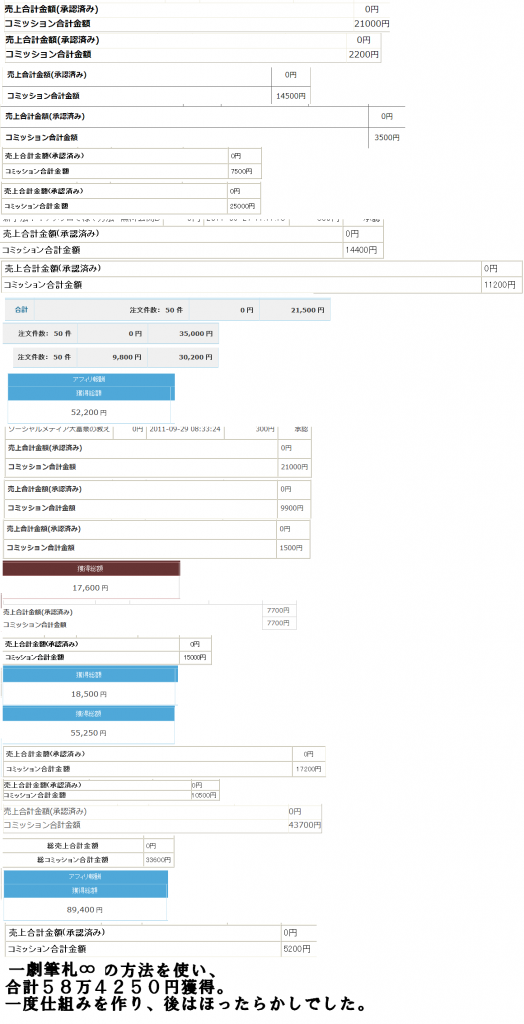This screenshot has height=1024, width=524.
Task: Click the 9,800円 sales amount
Action: click(127, 357)
